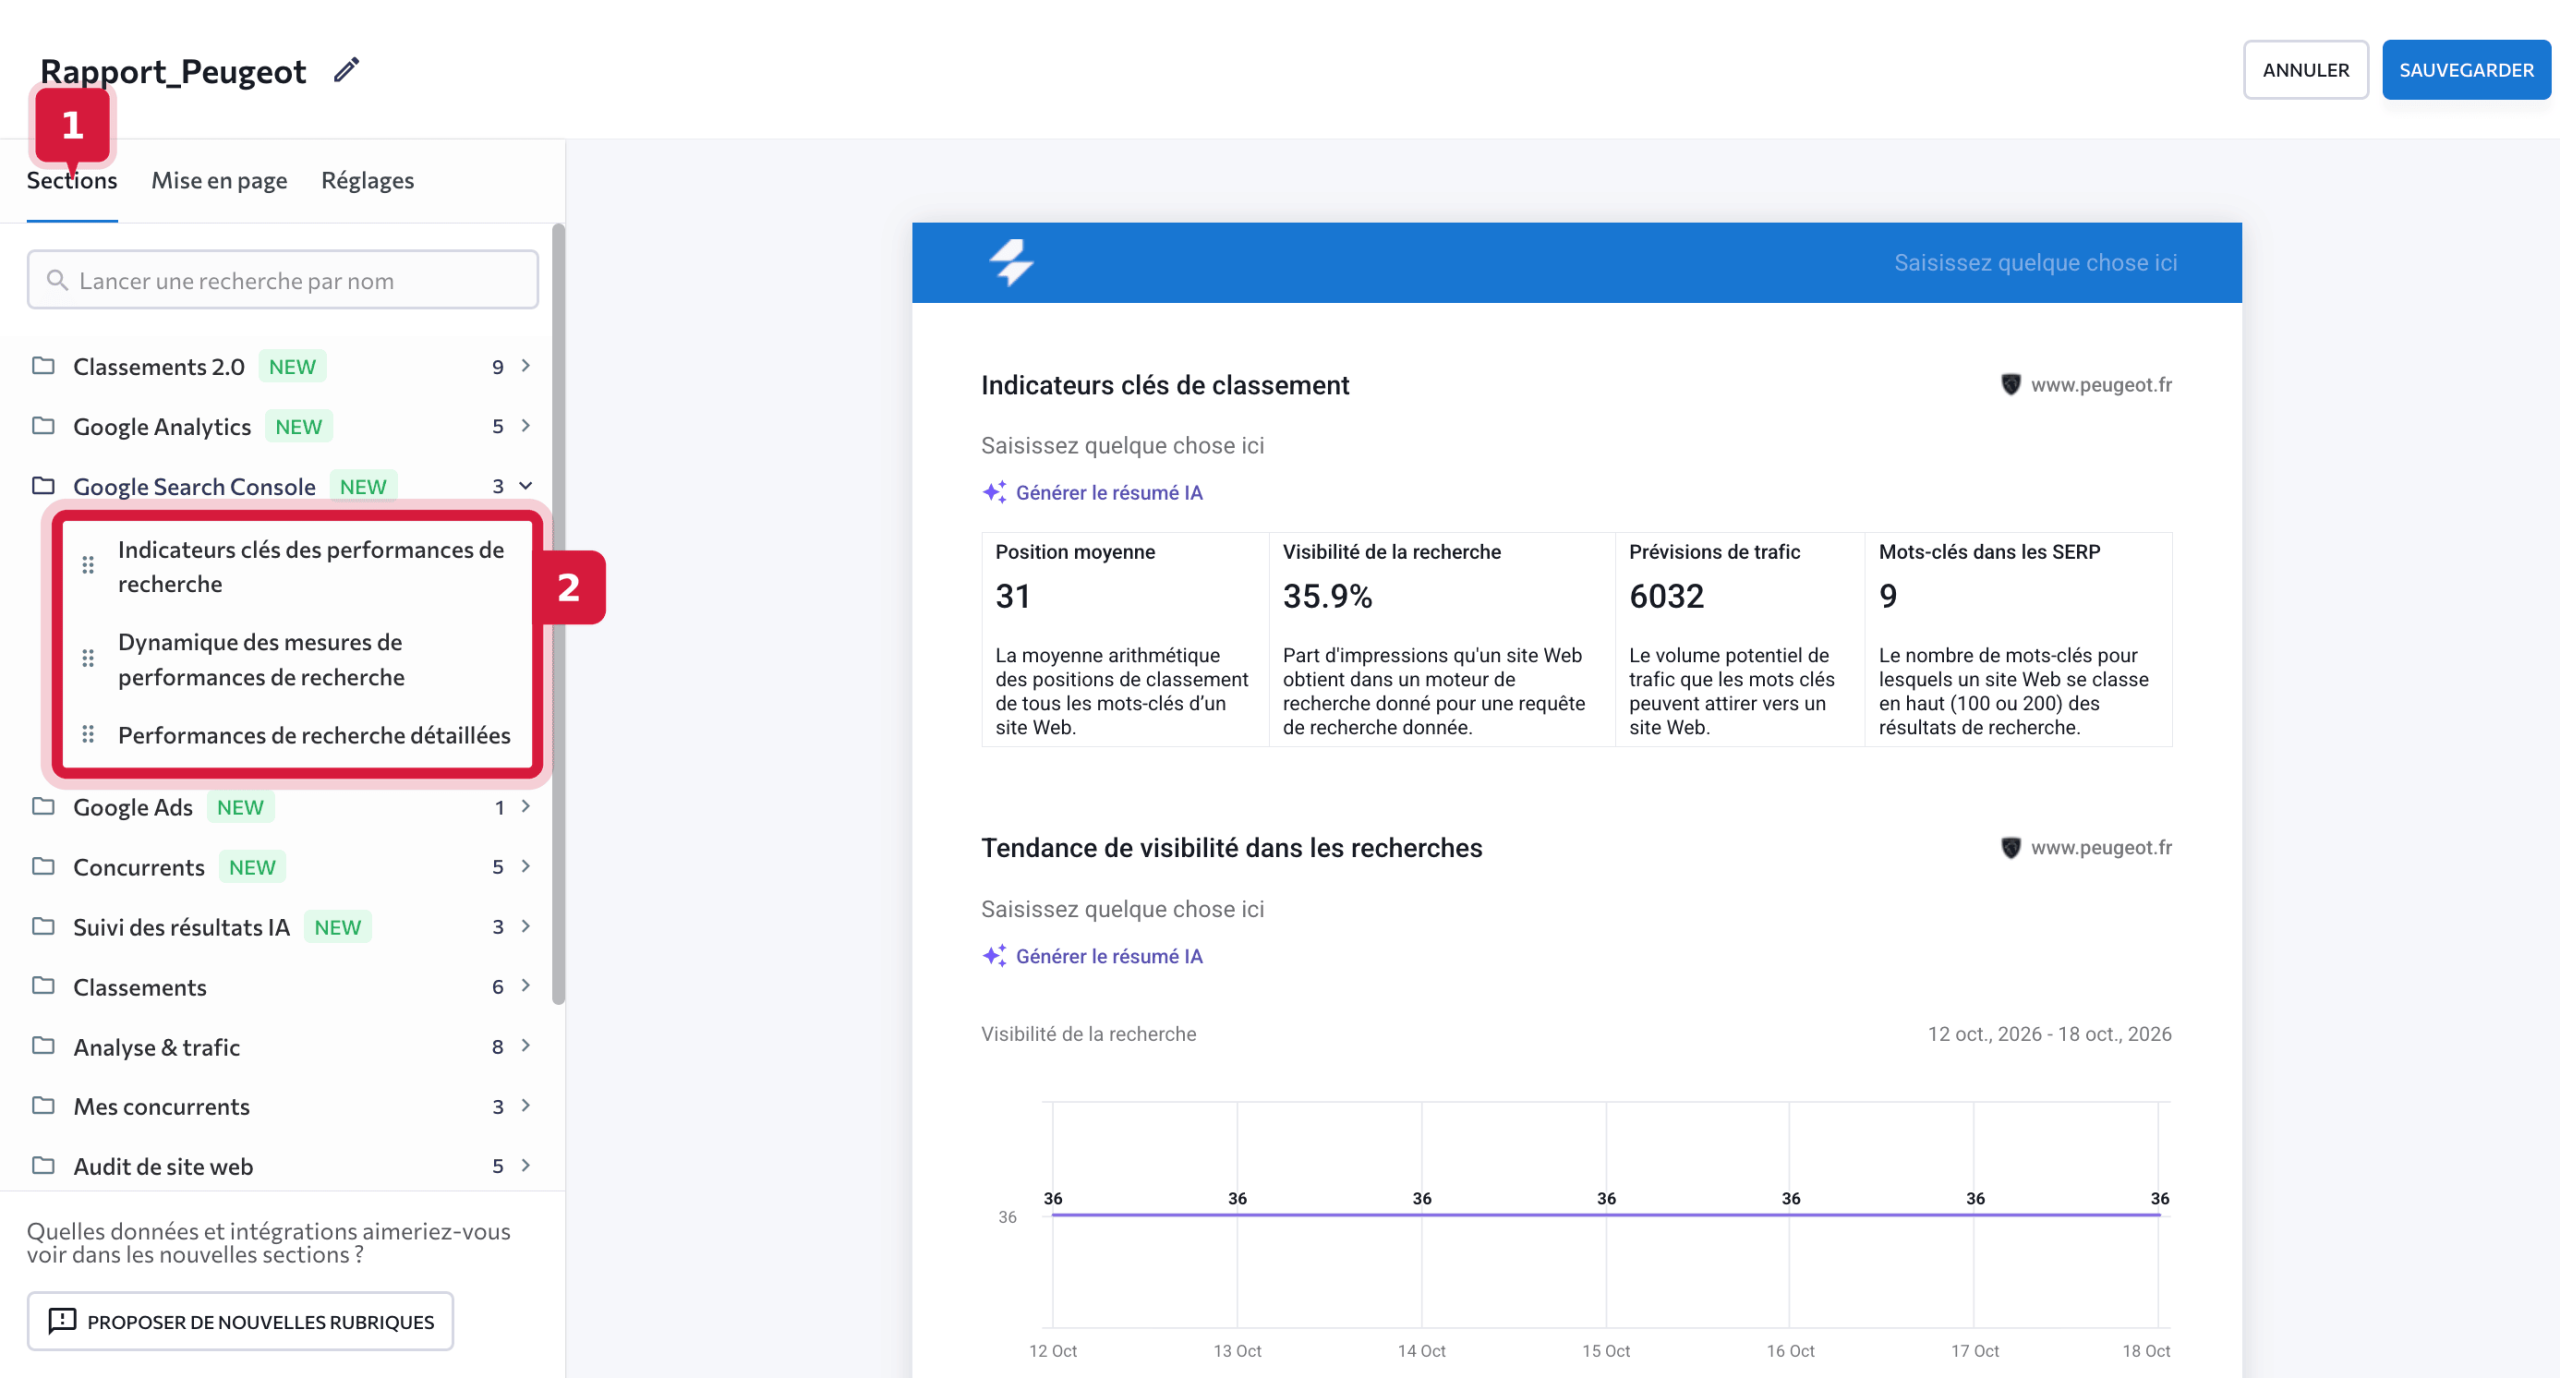Click the header placeholder Saisissez quelque chose ici

(2035, 263)
